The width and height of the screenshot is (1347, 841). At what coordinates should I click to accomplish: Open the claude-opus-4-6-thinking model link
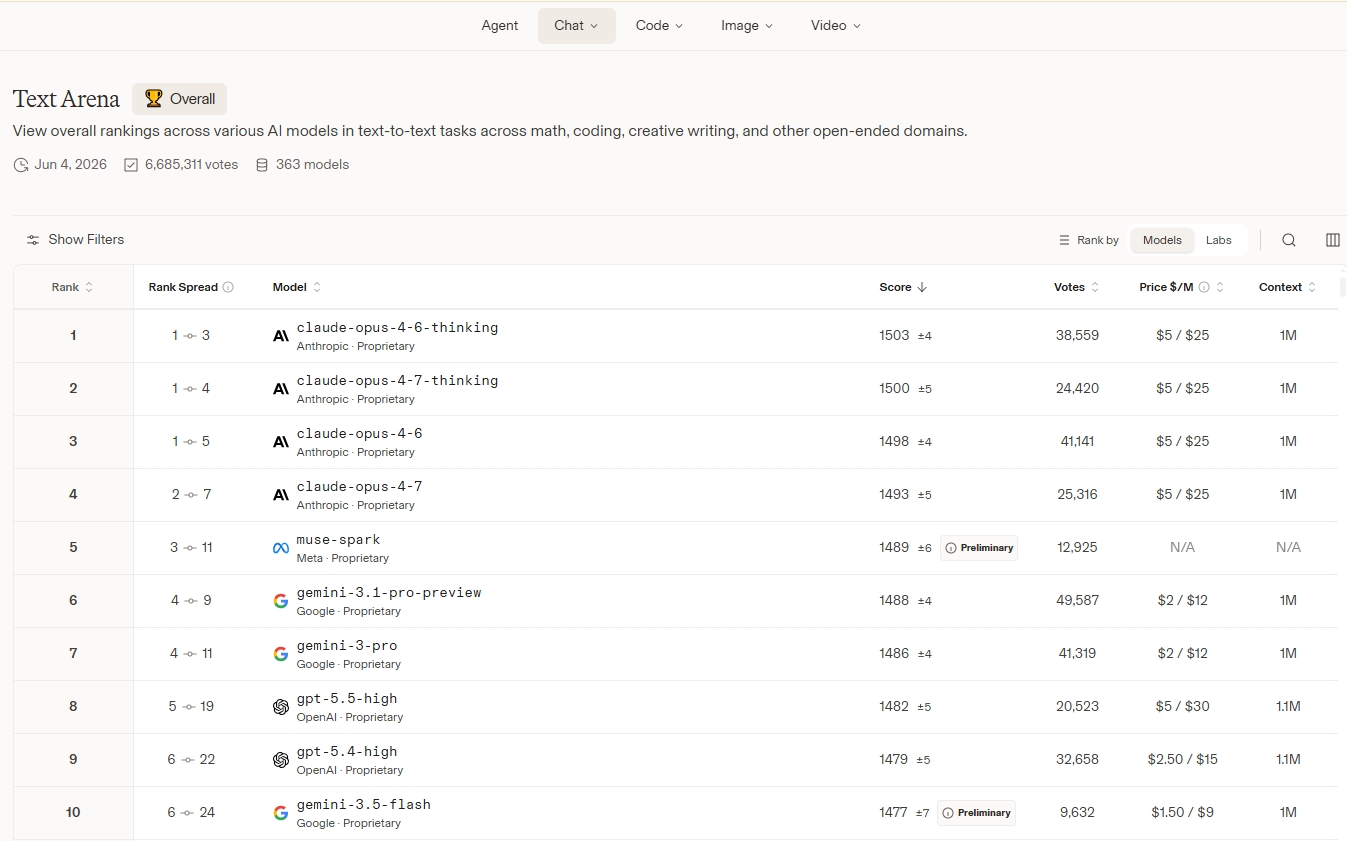(397, 328)
